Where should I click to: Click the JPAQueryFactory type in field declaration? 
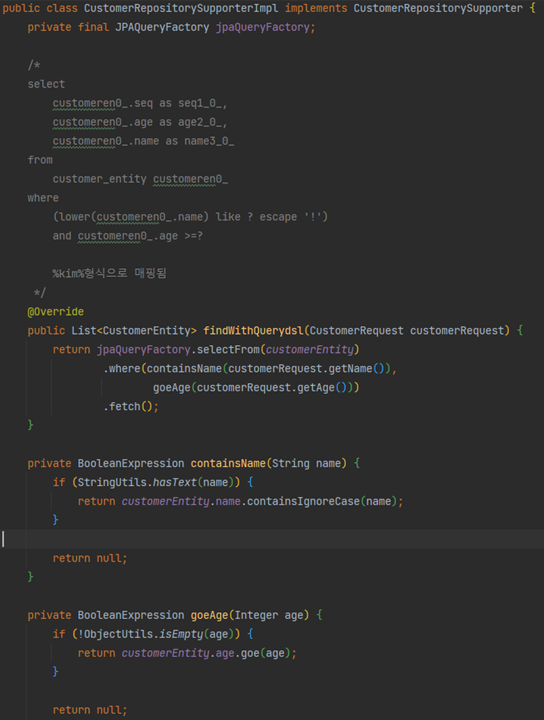coord(162,27)
